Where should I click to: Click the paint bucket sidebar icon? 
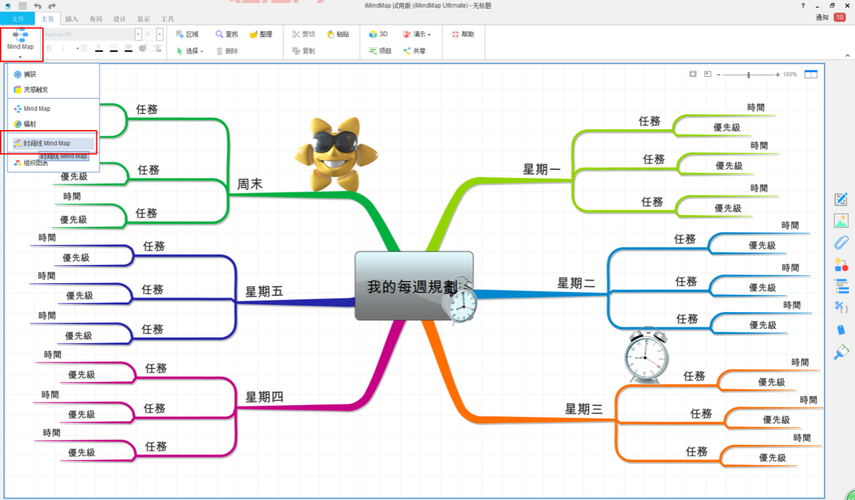pyautogui.click(x=841, y=352)
